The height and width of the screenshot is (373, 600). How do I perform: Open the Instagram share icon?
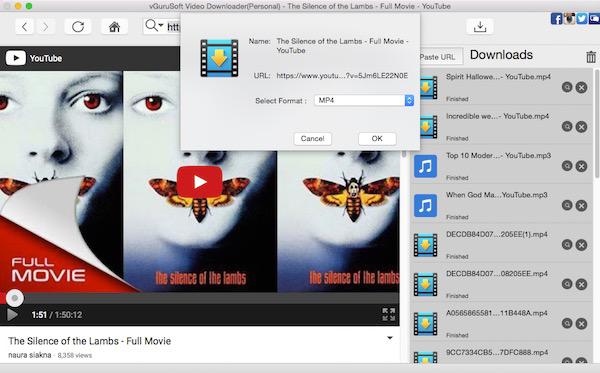tap(569, 18)
